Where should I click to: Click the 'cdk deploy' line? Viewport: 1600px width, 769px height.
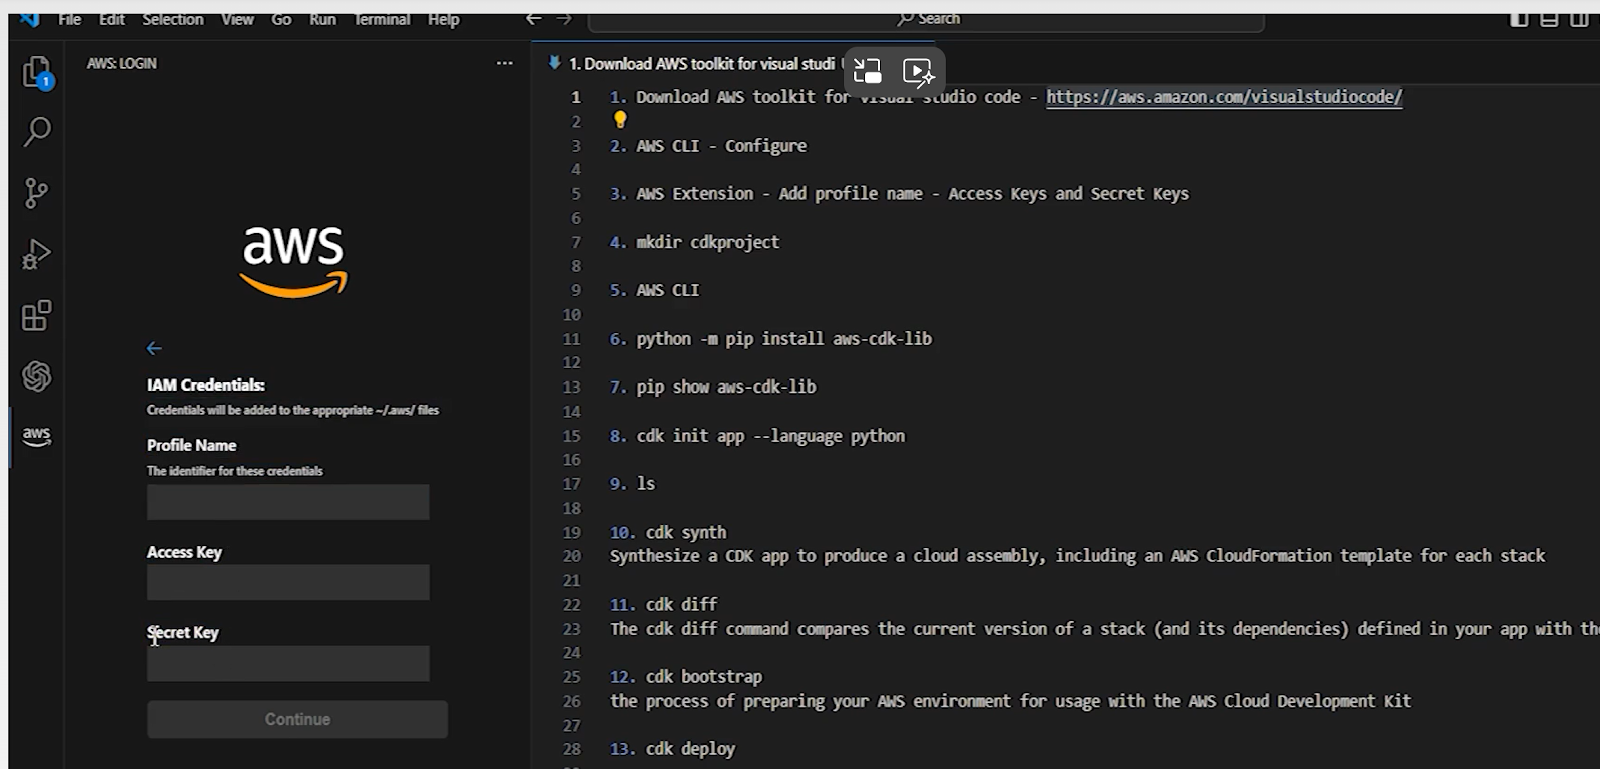(x=672, y=749)
